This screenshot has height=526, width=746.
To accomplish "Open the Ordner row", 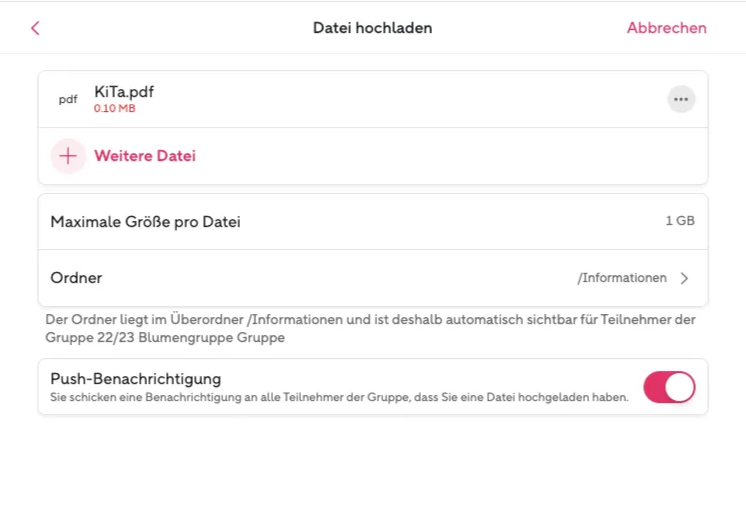I will [x=373, y=278].
